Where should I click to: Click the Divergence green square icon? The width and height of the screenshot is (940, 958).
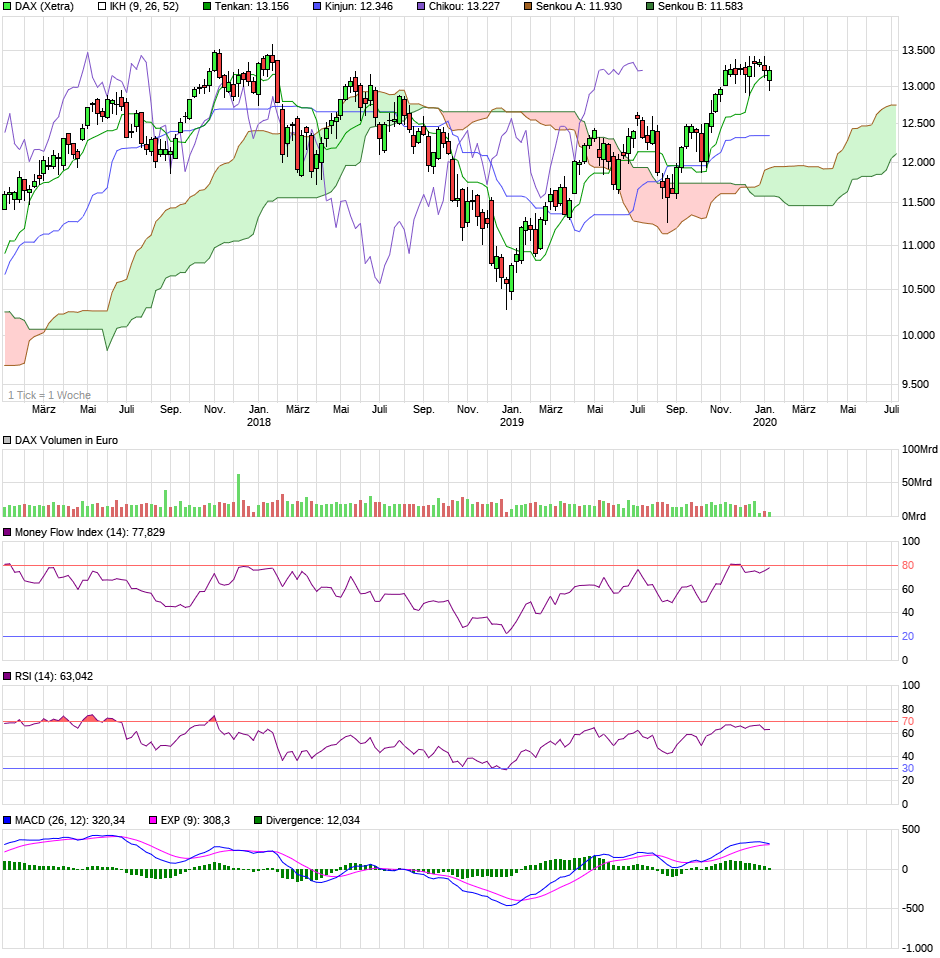pyautogui.click(x=256, y=818)
